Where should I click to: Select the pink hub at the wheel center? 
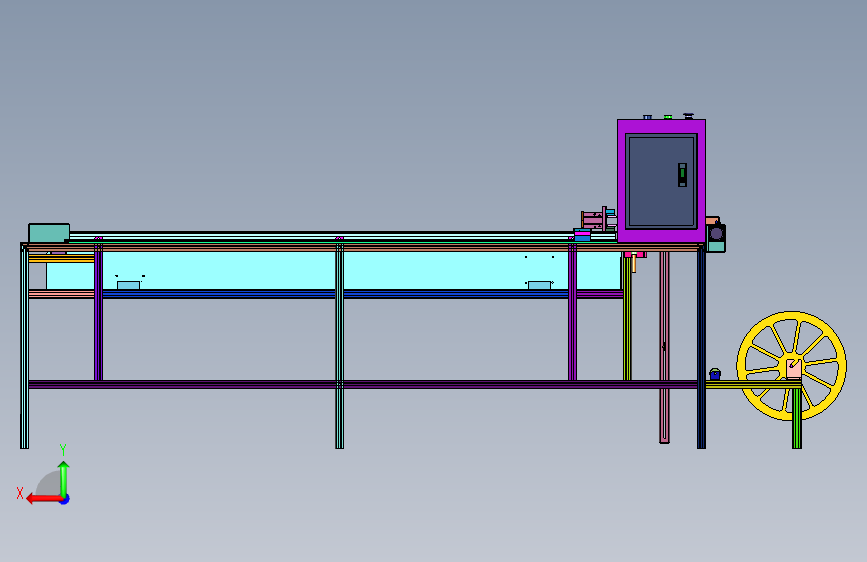tap(794, 368)
